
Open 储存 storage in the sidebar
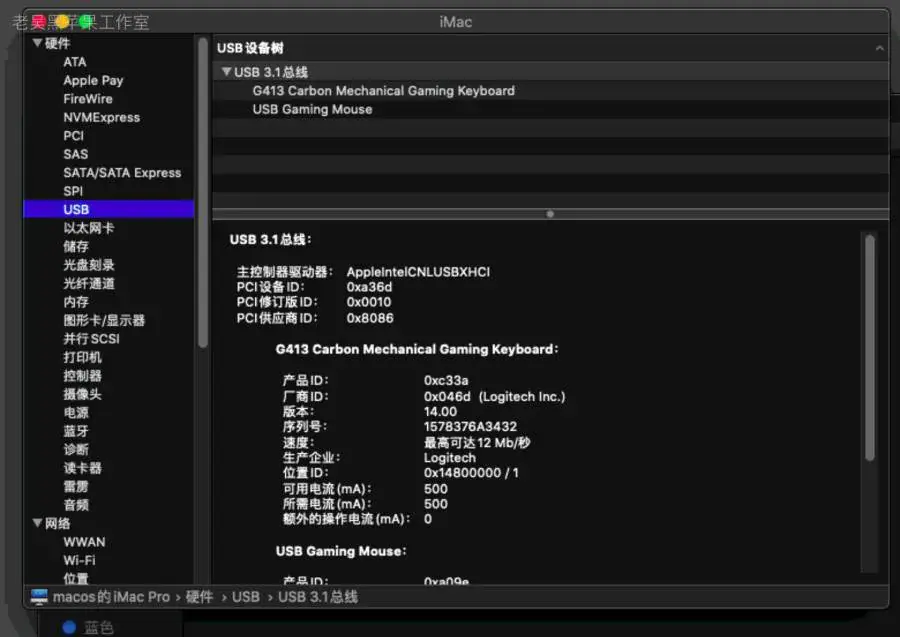pos(76,246)
